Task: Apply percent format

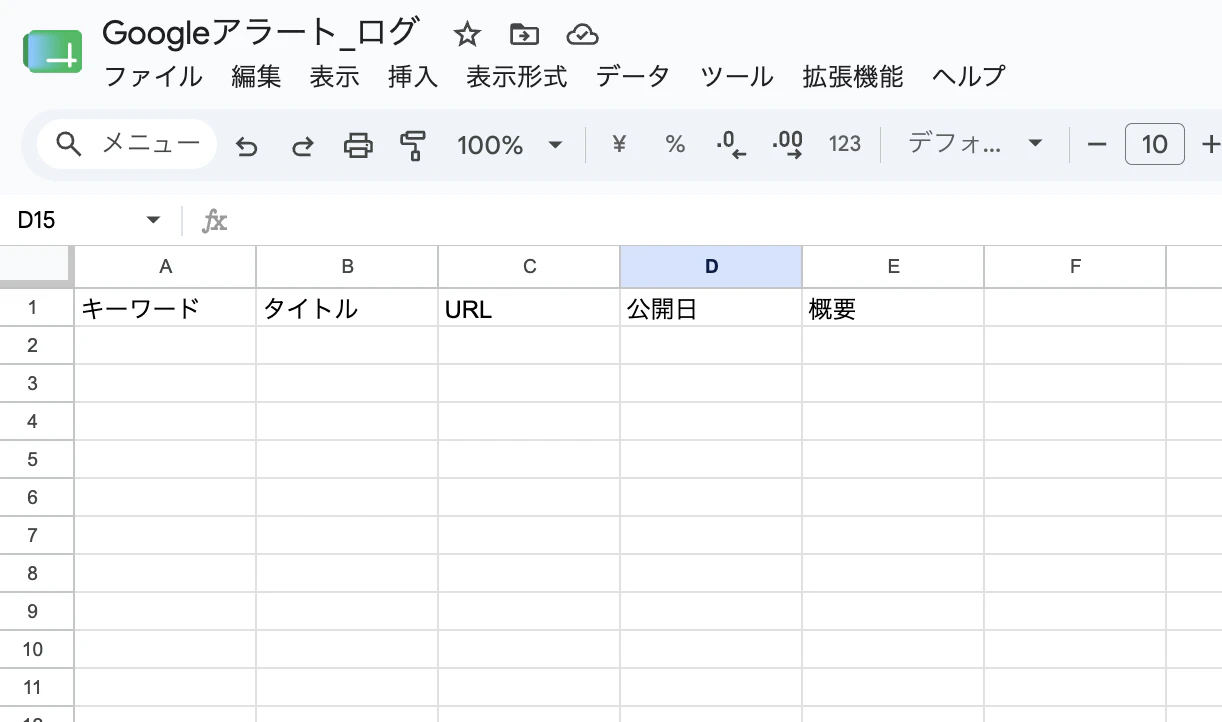Action: 675,145
